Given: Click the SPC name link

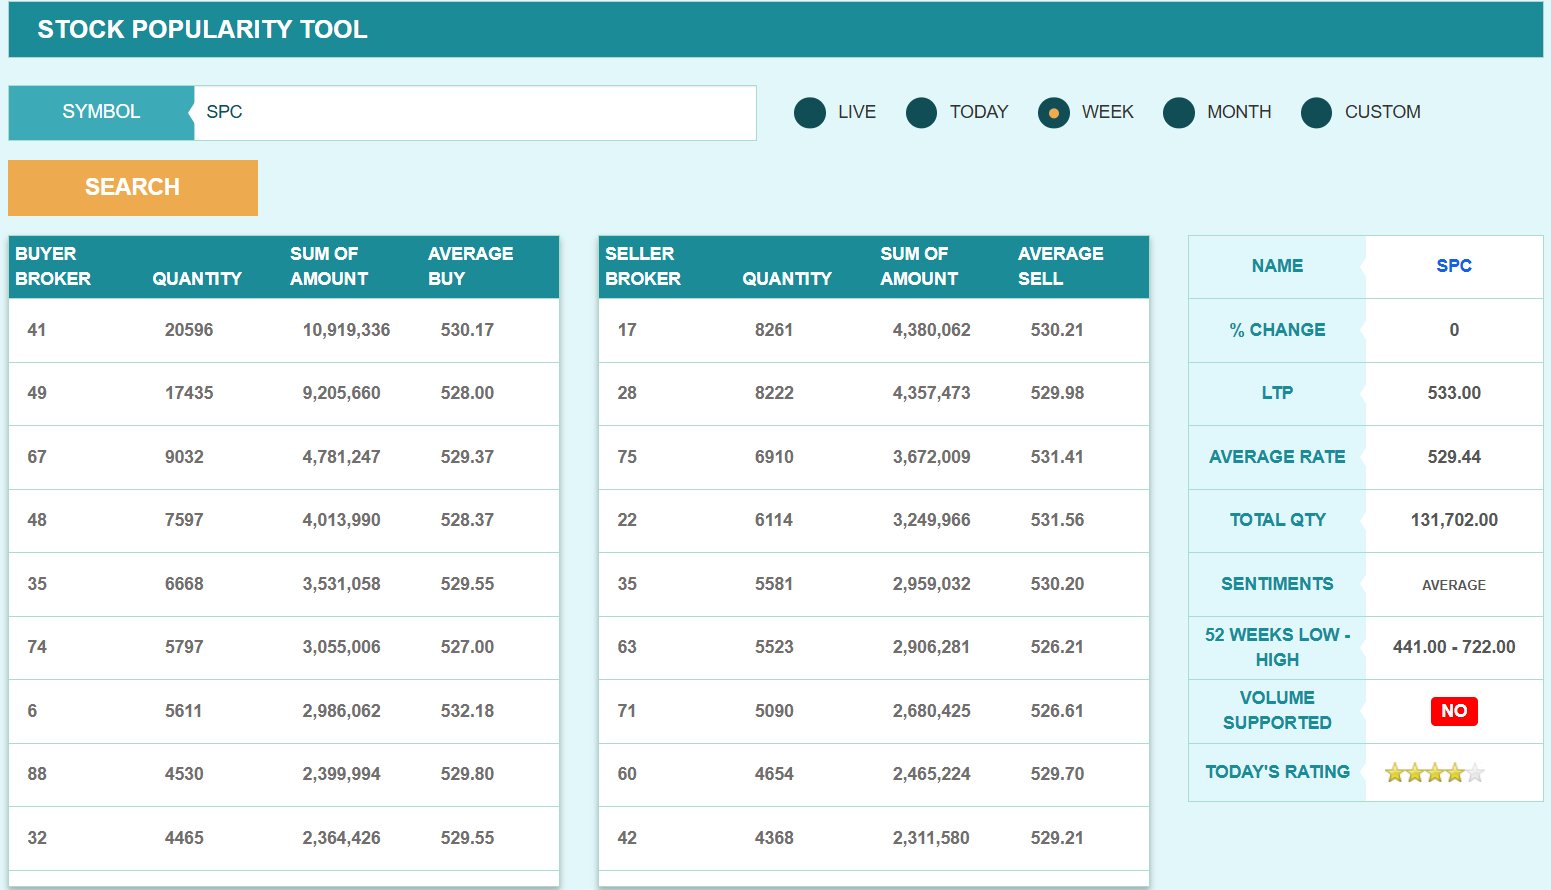Looking at the screenshot, I should (1453, 266).
